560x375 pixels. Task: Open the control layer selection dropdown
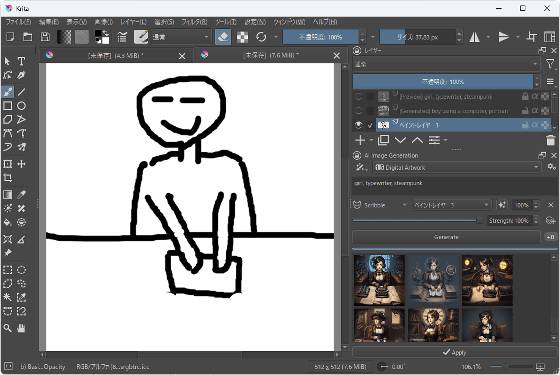[x=451, y=205]
